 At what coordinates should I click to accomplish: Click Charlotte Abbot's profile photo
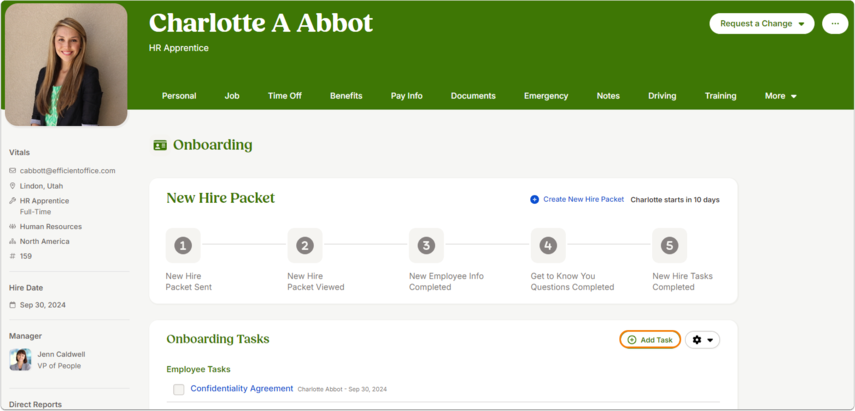click(x=66, y=65)
